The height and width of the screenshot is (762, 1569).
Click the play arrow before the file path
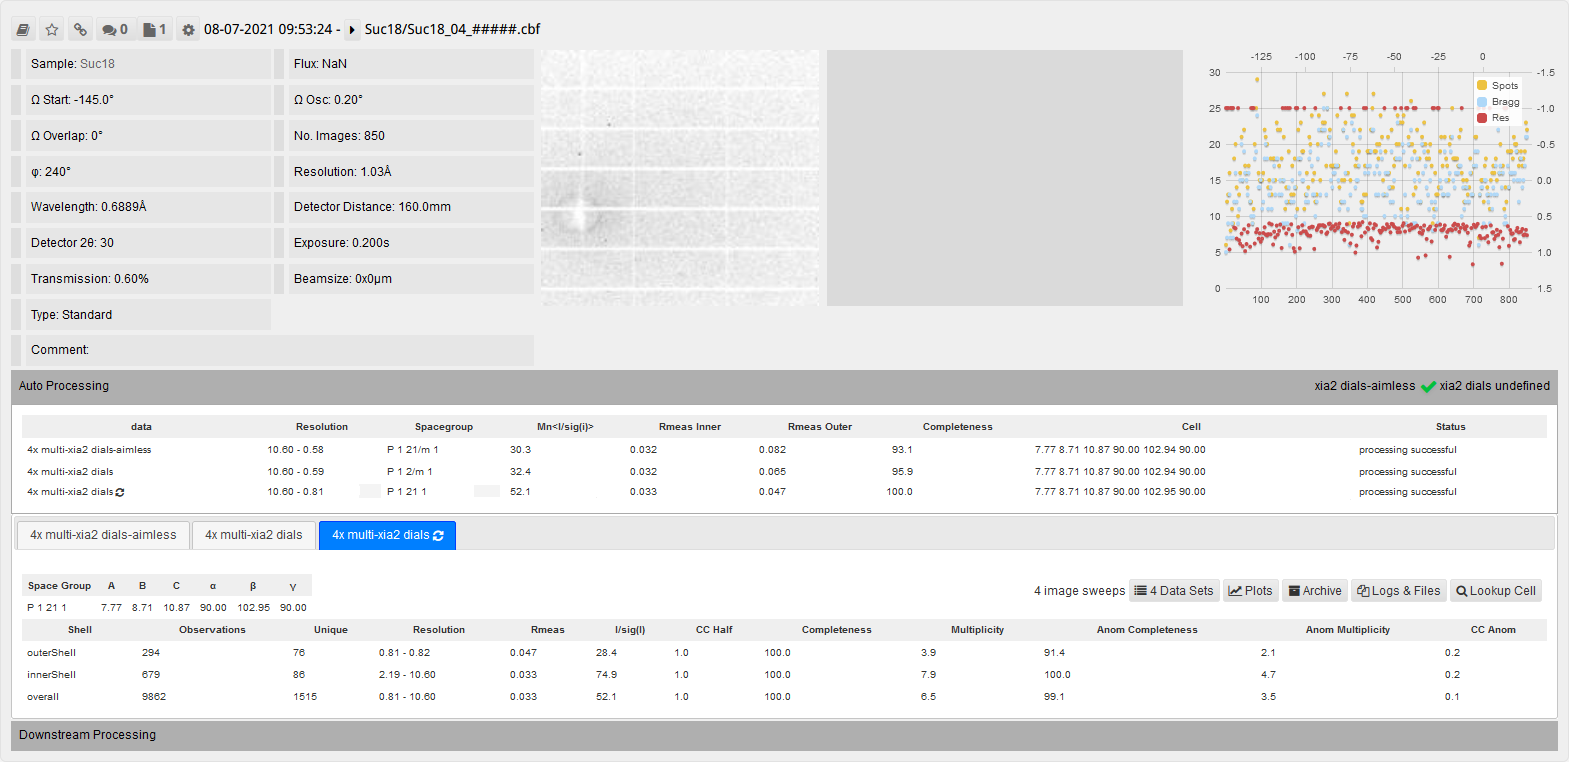pyautogui.click(x=352, y=30)
